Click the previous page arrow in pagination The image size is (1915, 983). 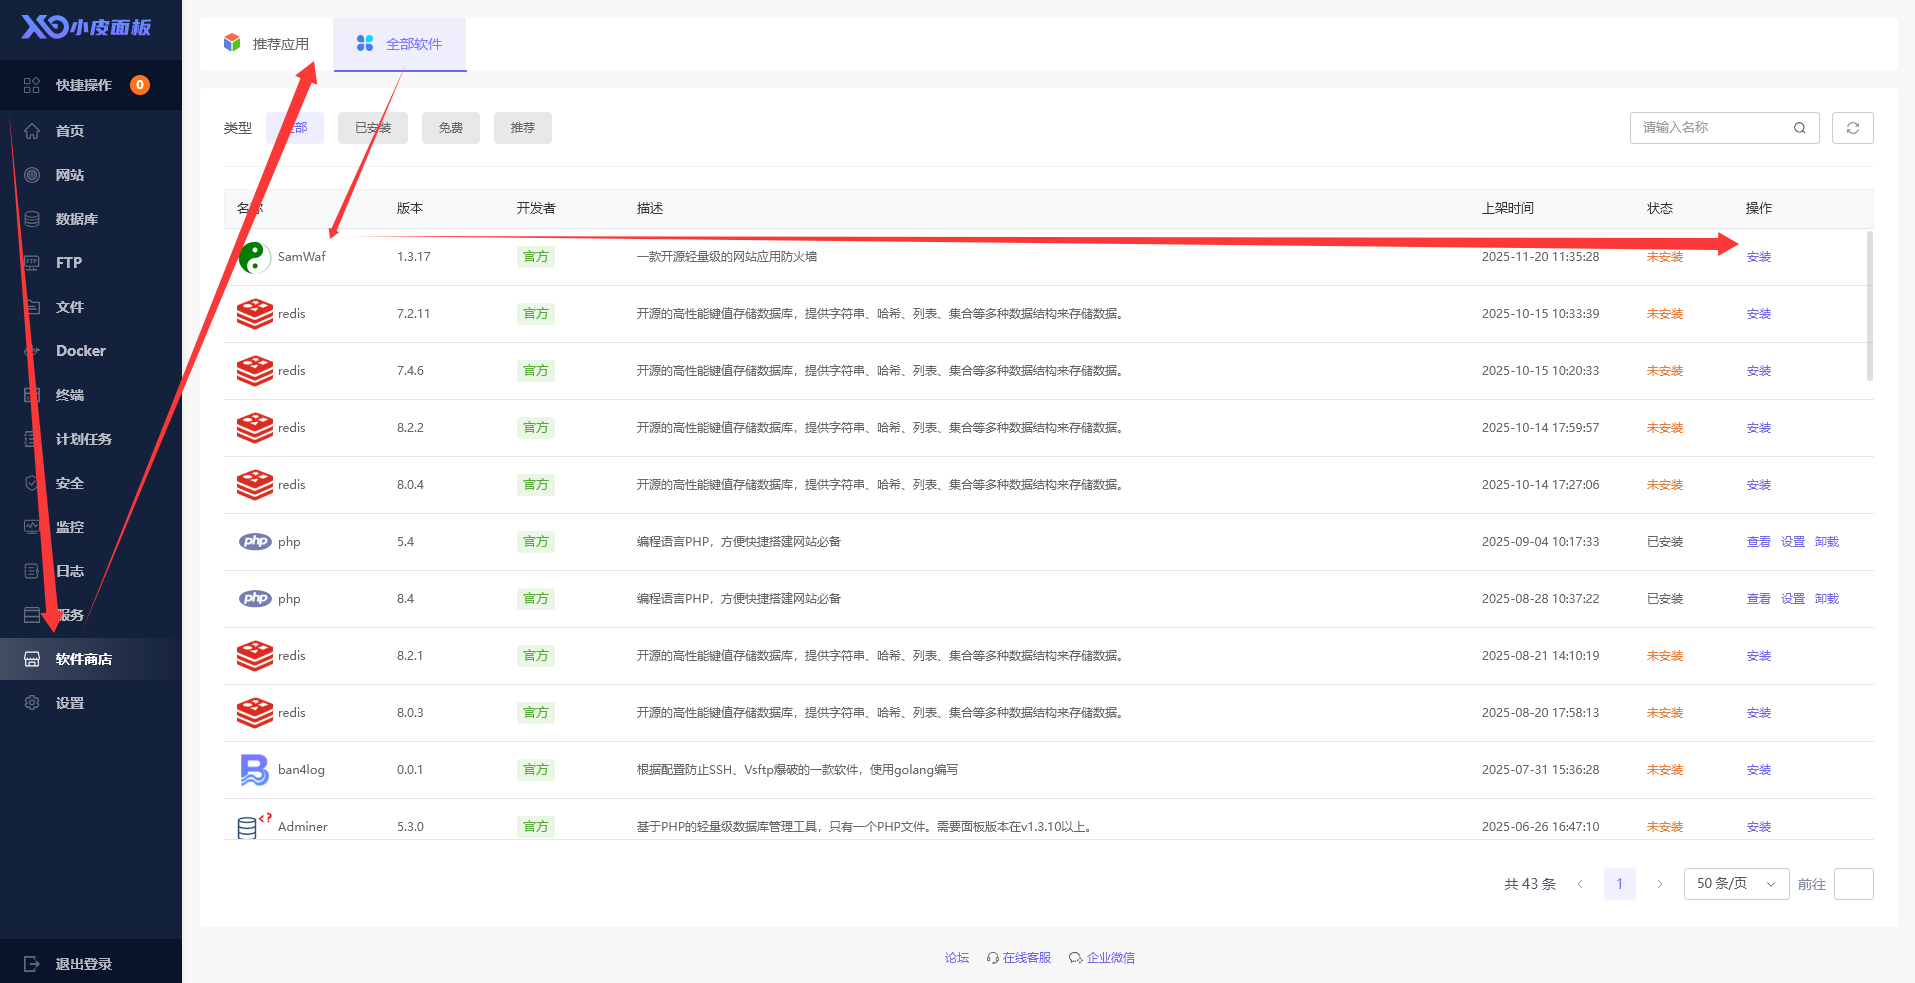[1580, 884]
